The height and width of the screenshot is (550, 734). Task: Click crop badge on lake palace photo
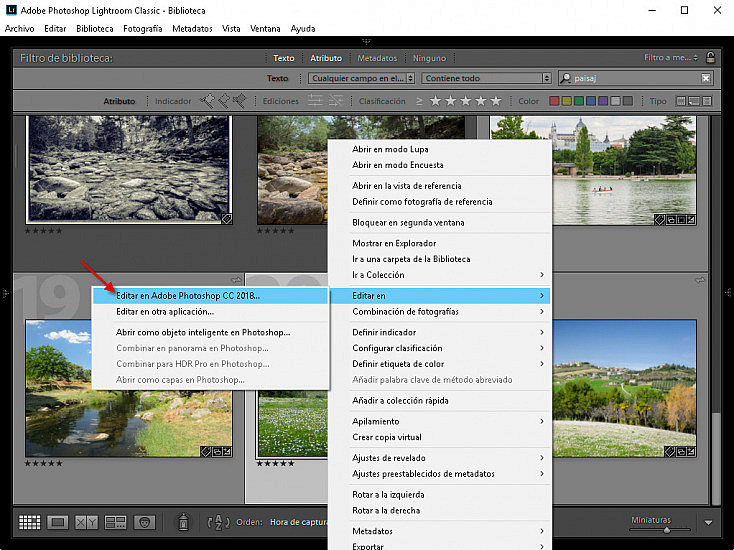681,220
